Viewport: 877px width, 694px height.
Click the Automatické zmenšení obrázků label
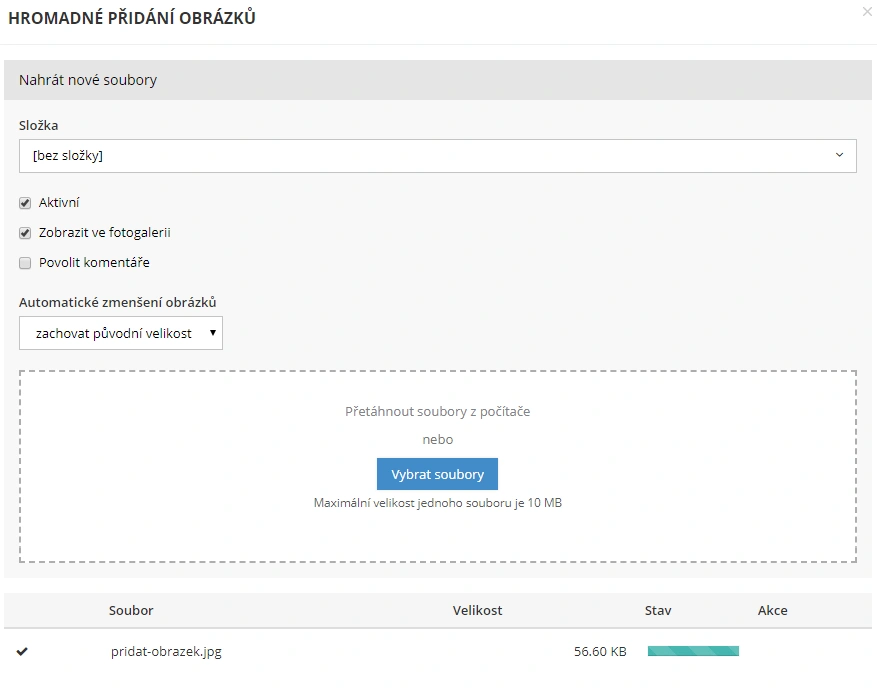[x=118, y=302]
